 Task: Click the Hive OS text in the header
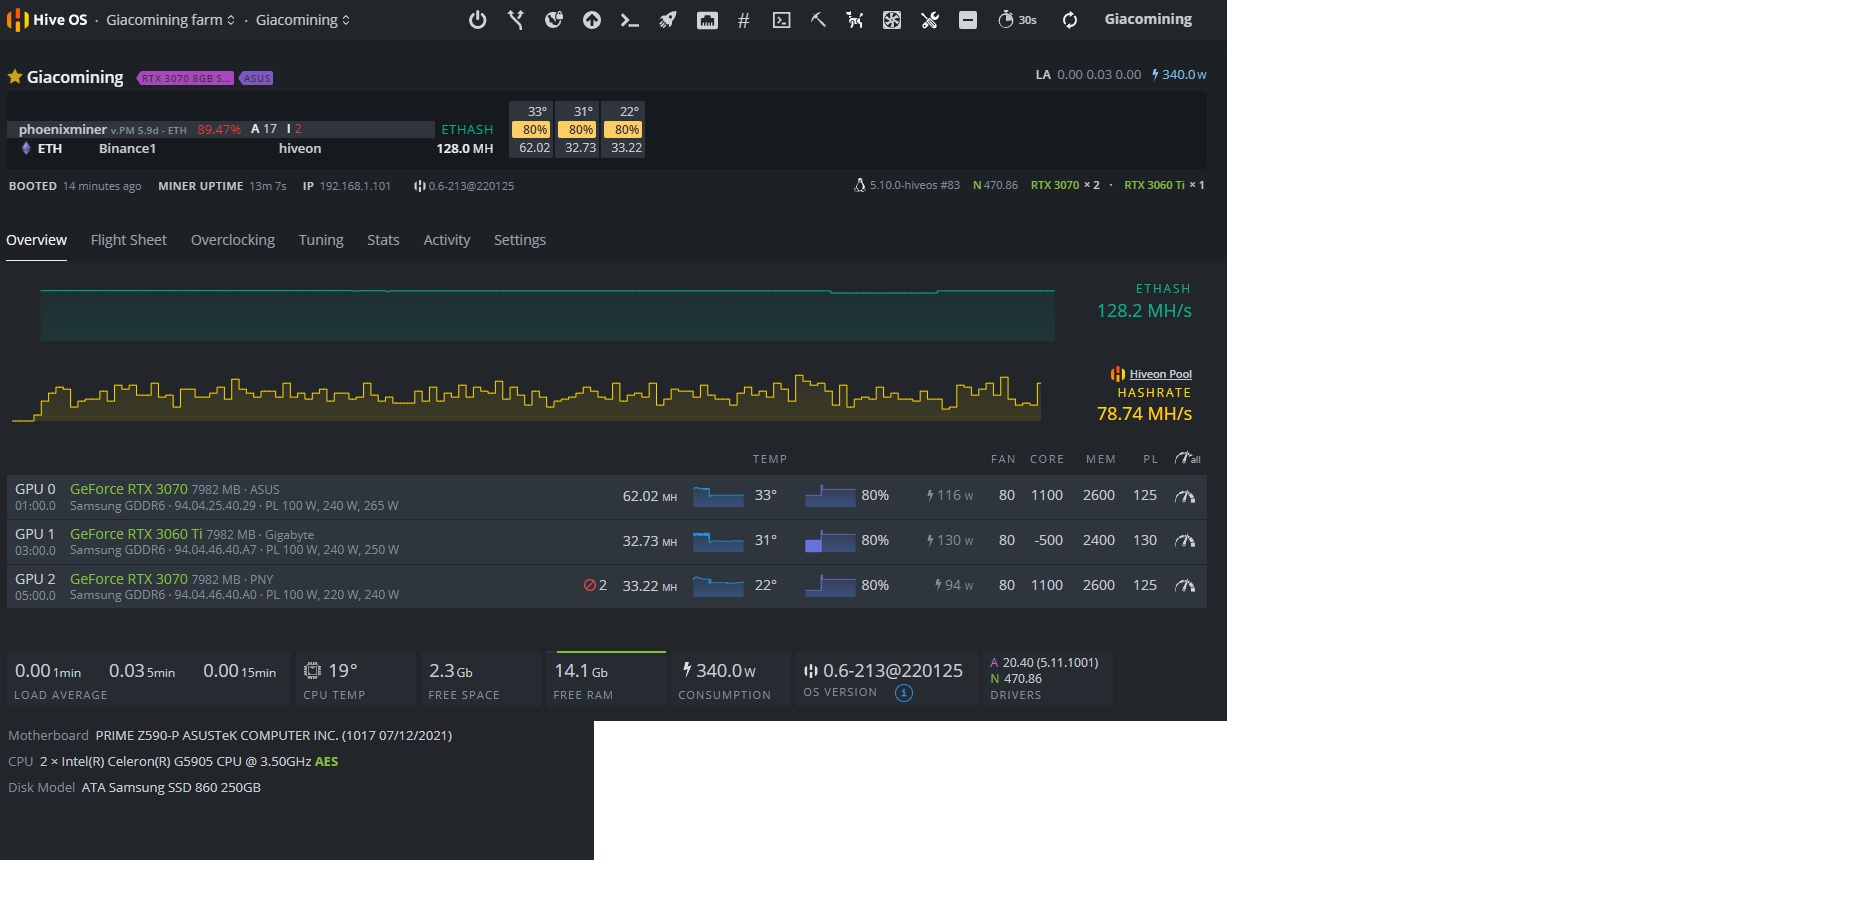[60, 20]
